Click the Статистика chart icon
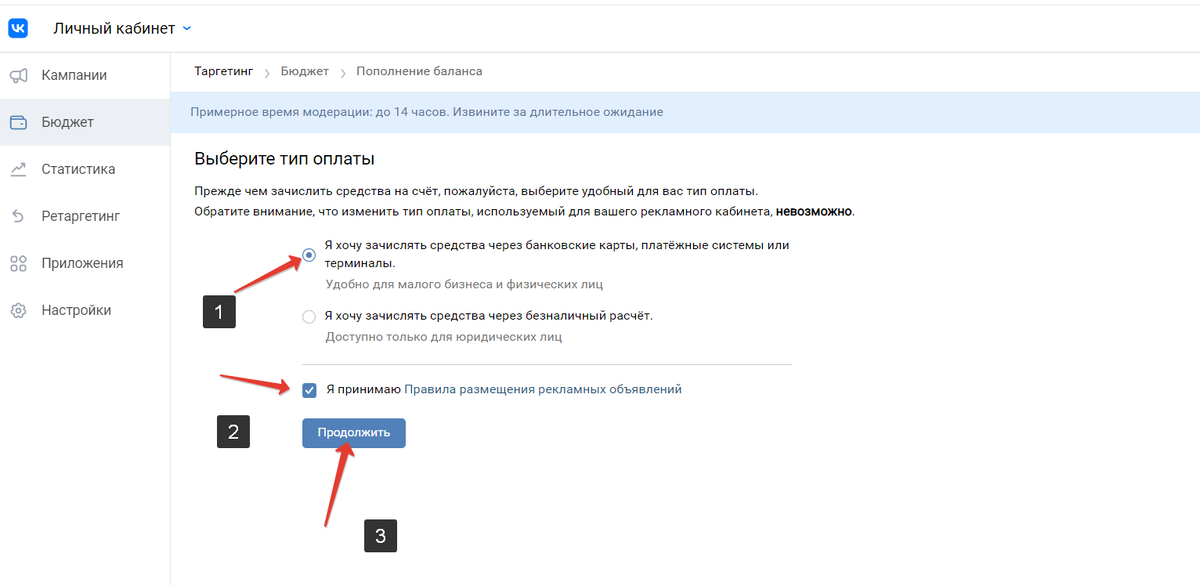Viewport: 1200px width, 586px height. pyautogui.click(x=18, y=169)
